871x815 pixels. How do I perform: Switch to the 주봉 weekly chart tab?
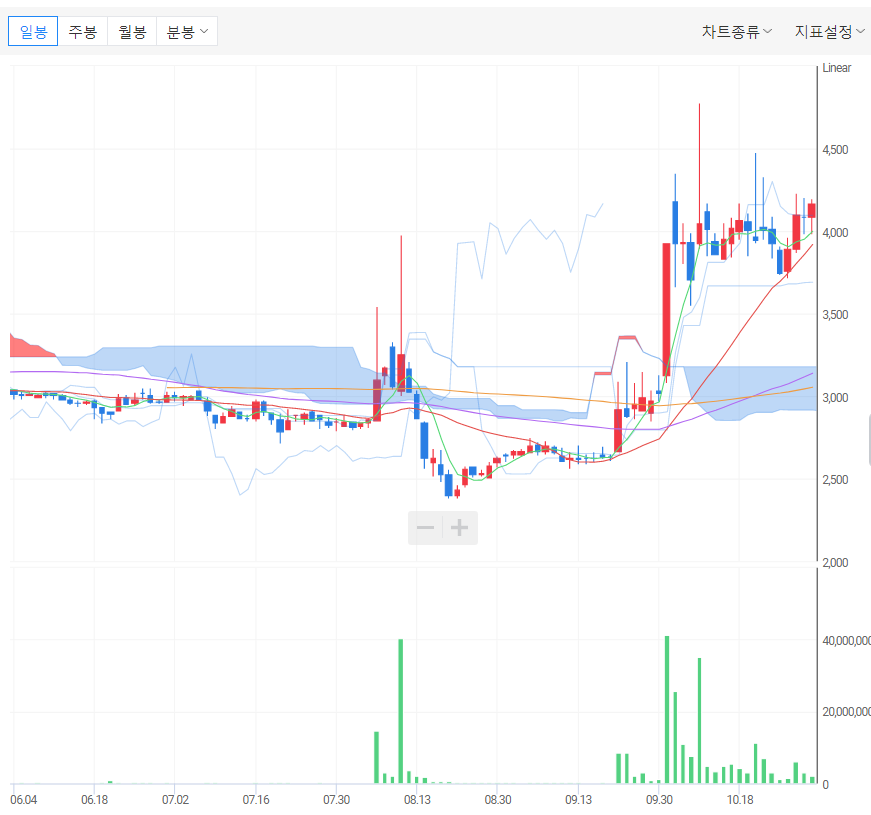pos(82,32)
